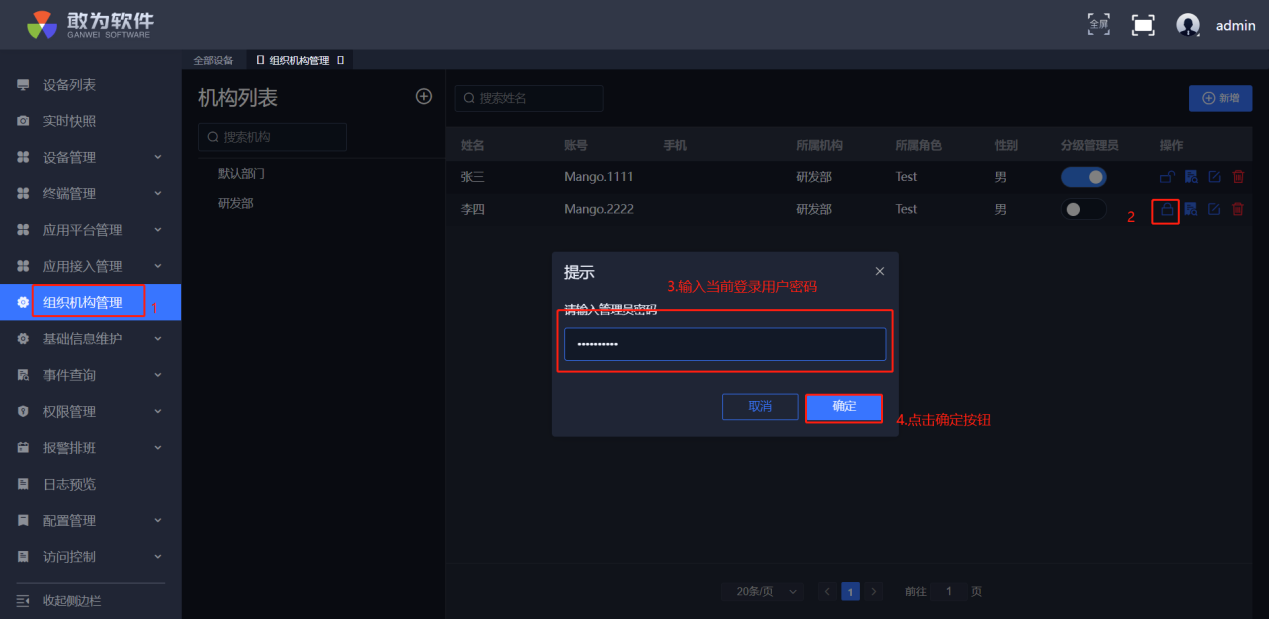
Task: Expand 设备管理 with its chevron
Action: coord(158,157)
